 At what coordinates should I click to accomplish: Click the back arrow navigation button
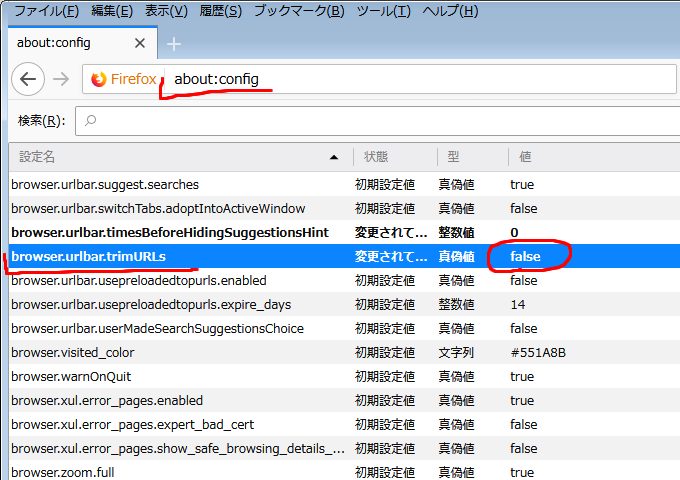[29, 79]
